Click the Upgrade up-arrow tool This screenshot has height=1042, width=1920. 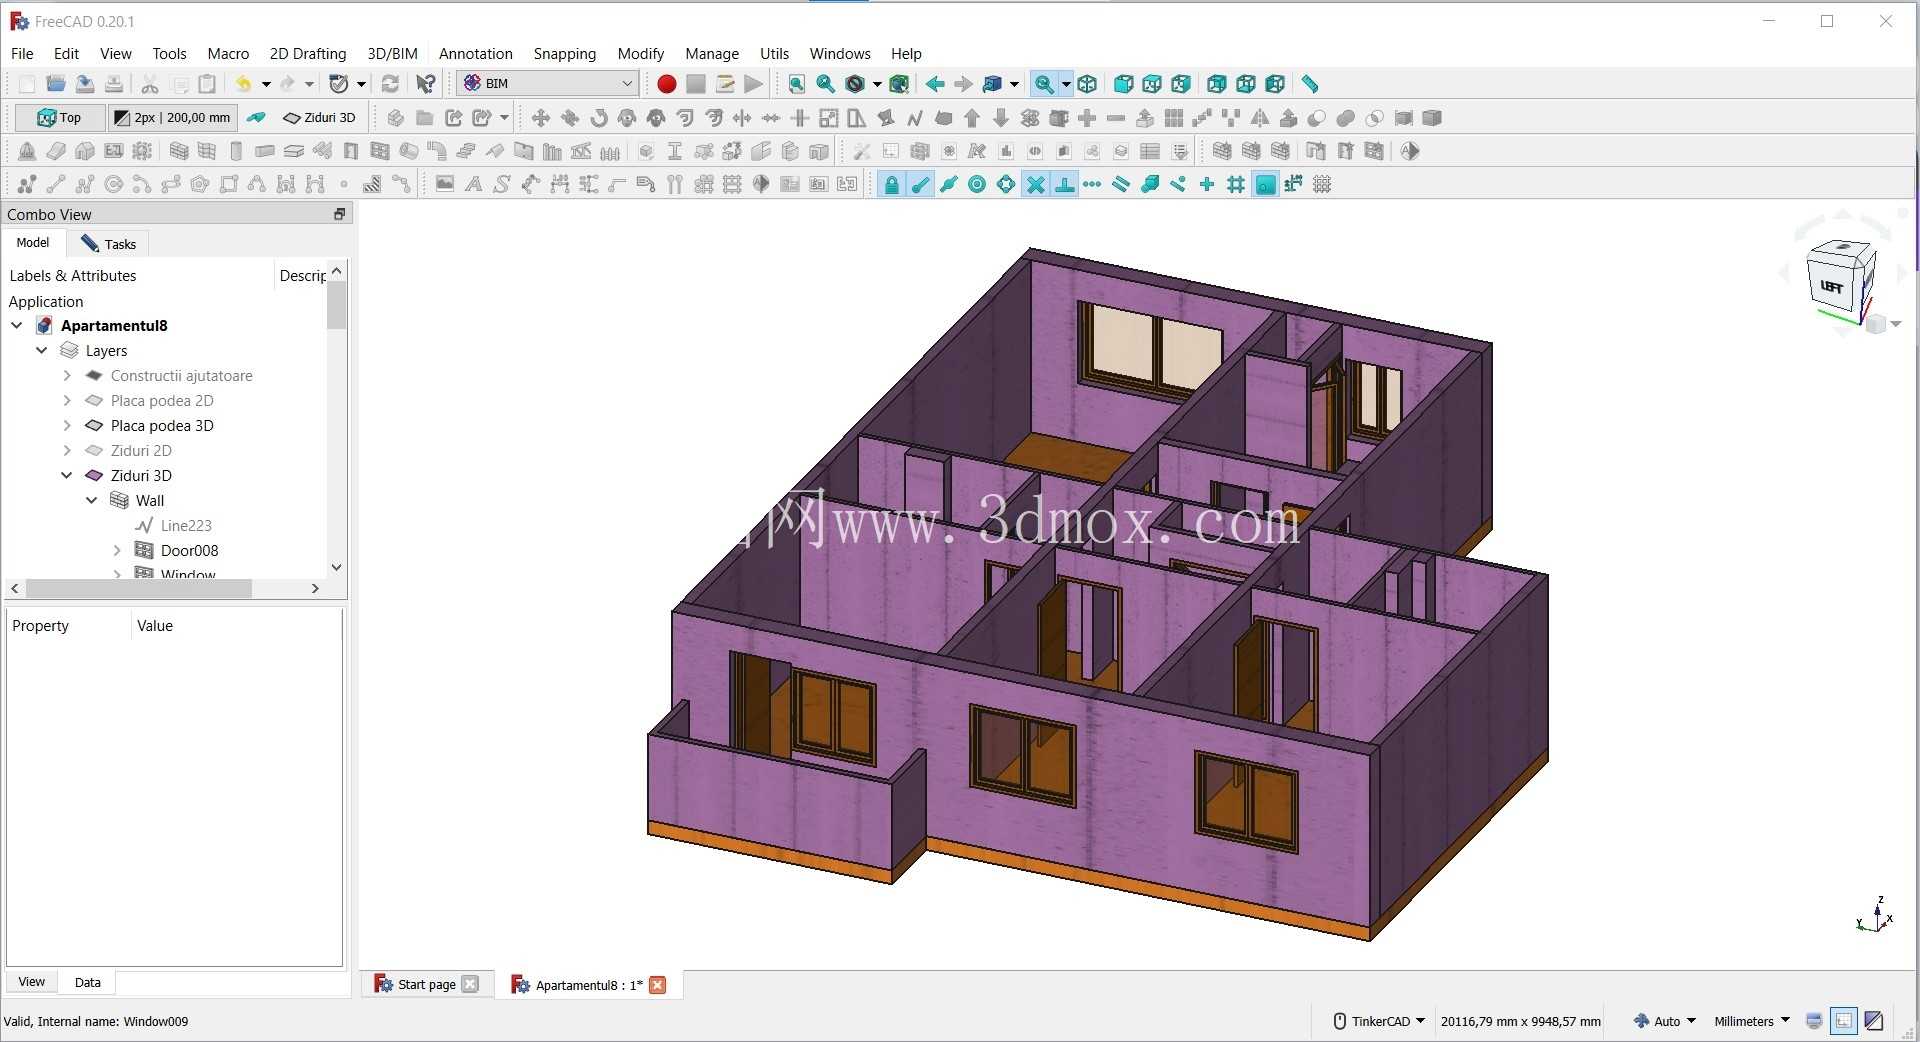972,118
